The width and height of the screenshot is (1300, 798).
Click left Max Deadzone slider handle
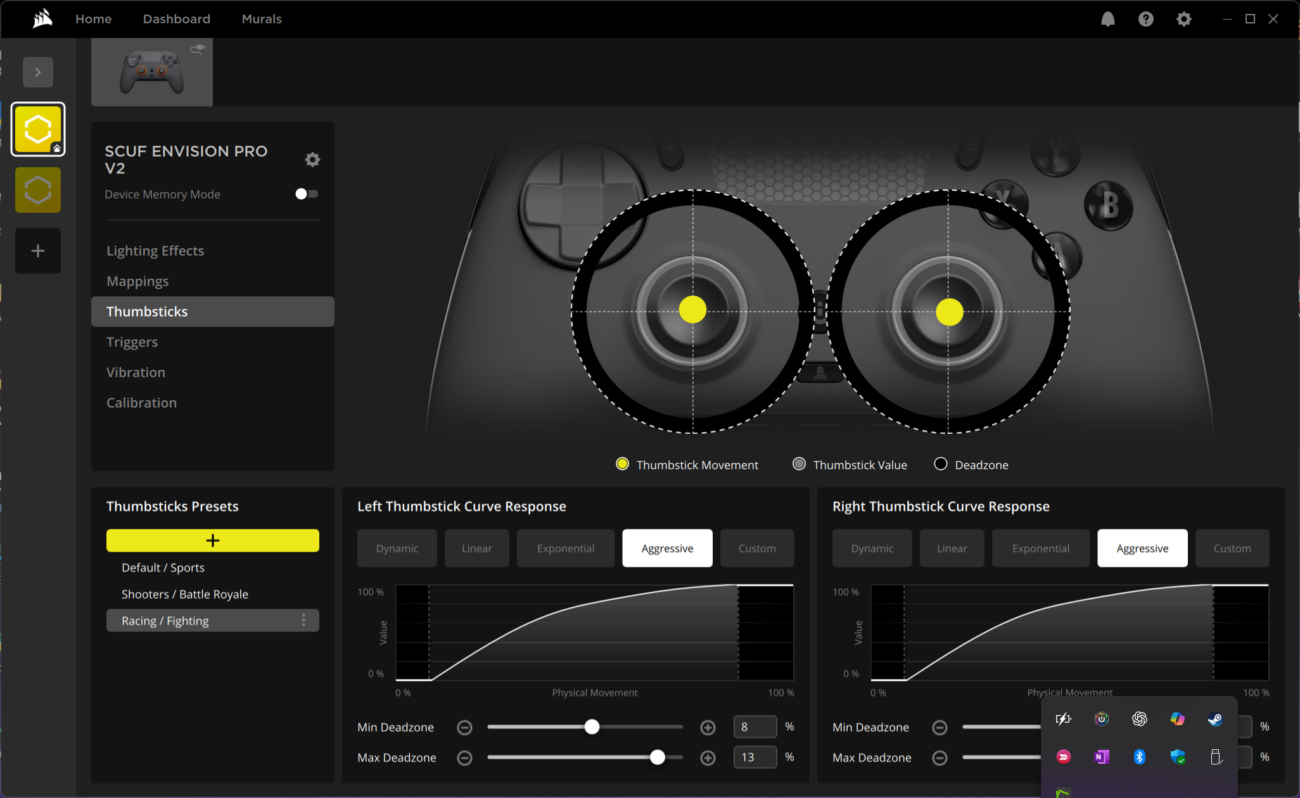pyautogui.click(x=657, y=757)
